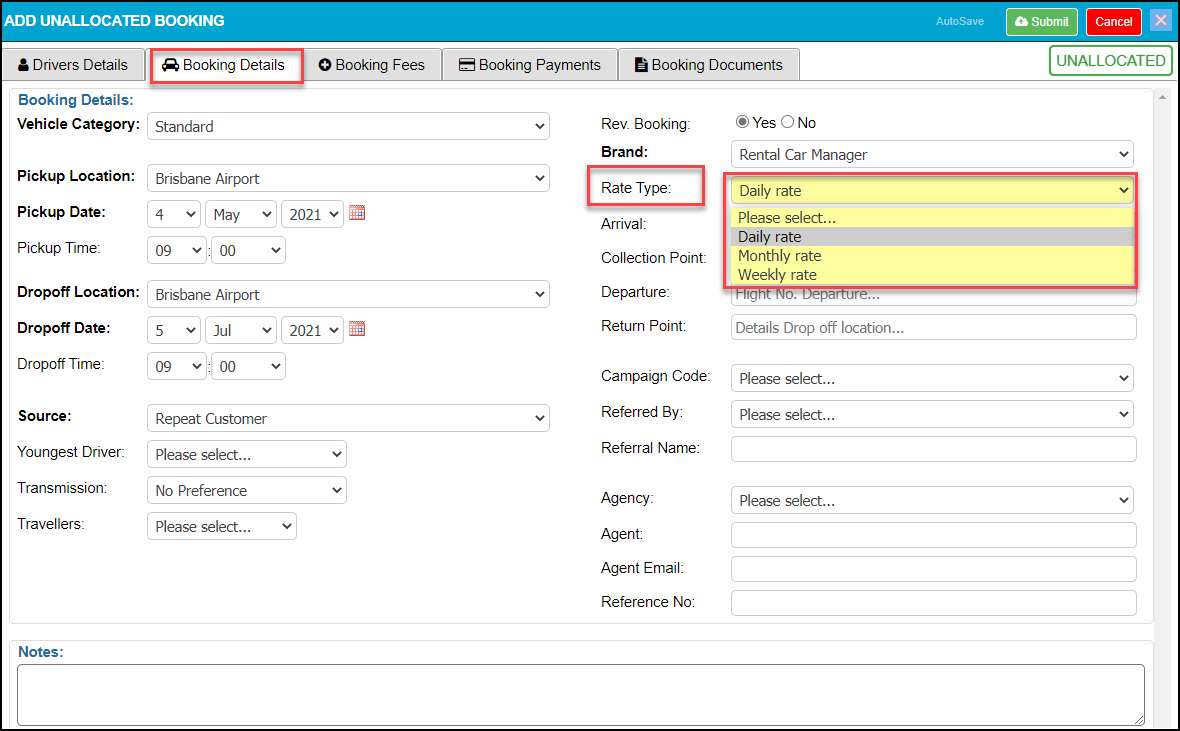Click into the Agent field

tap(933, 535)
